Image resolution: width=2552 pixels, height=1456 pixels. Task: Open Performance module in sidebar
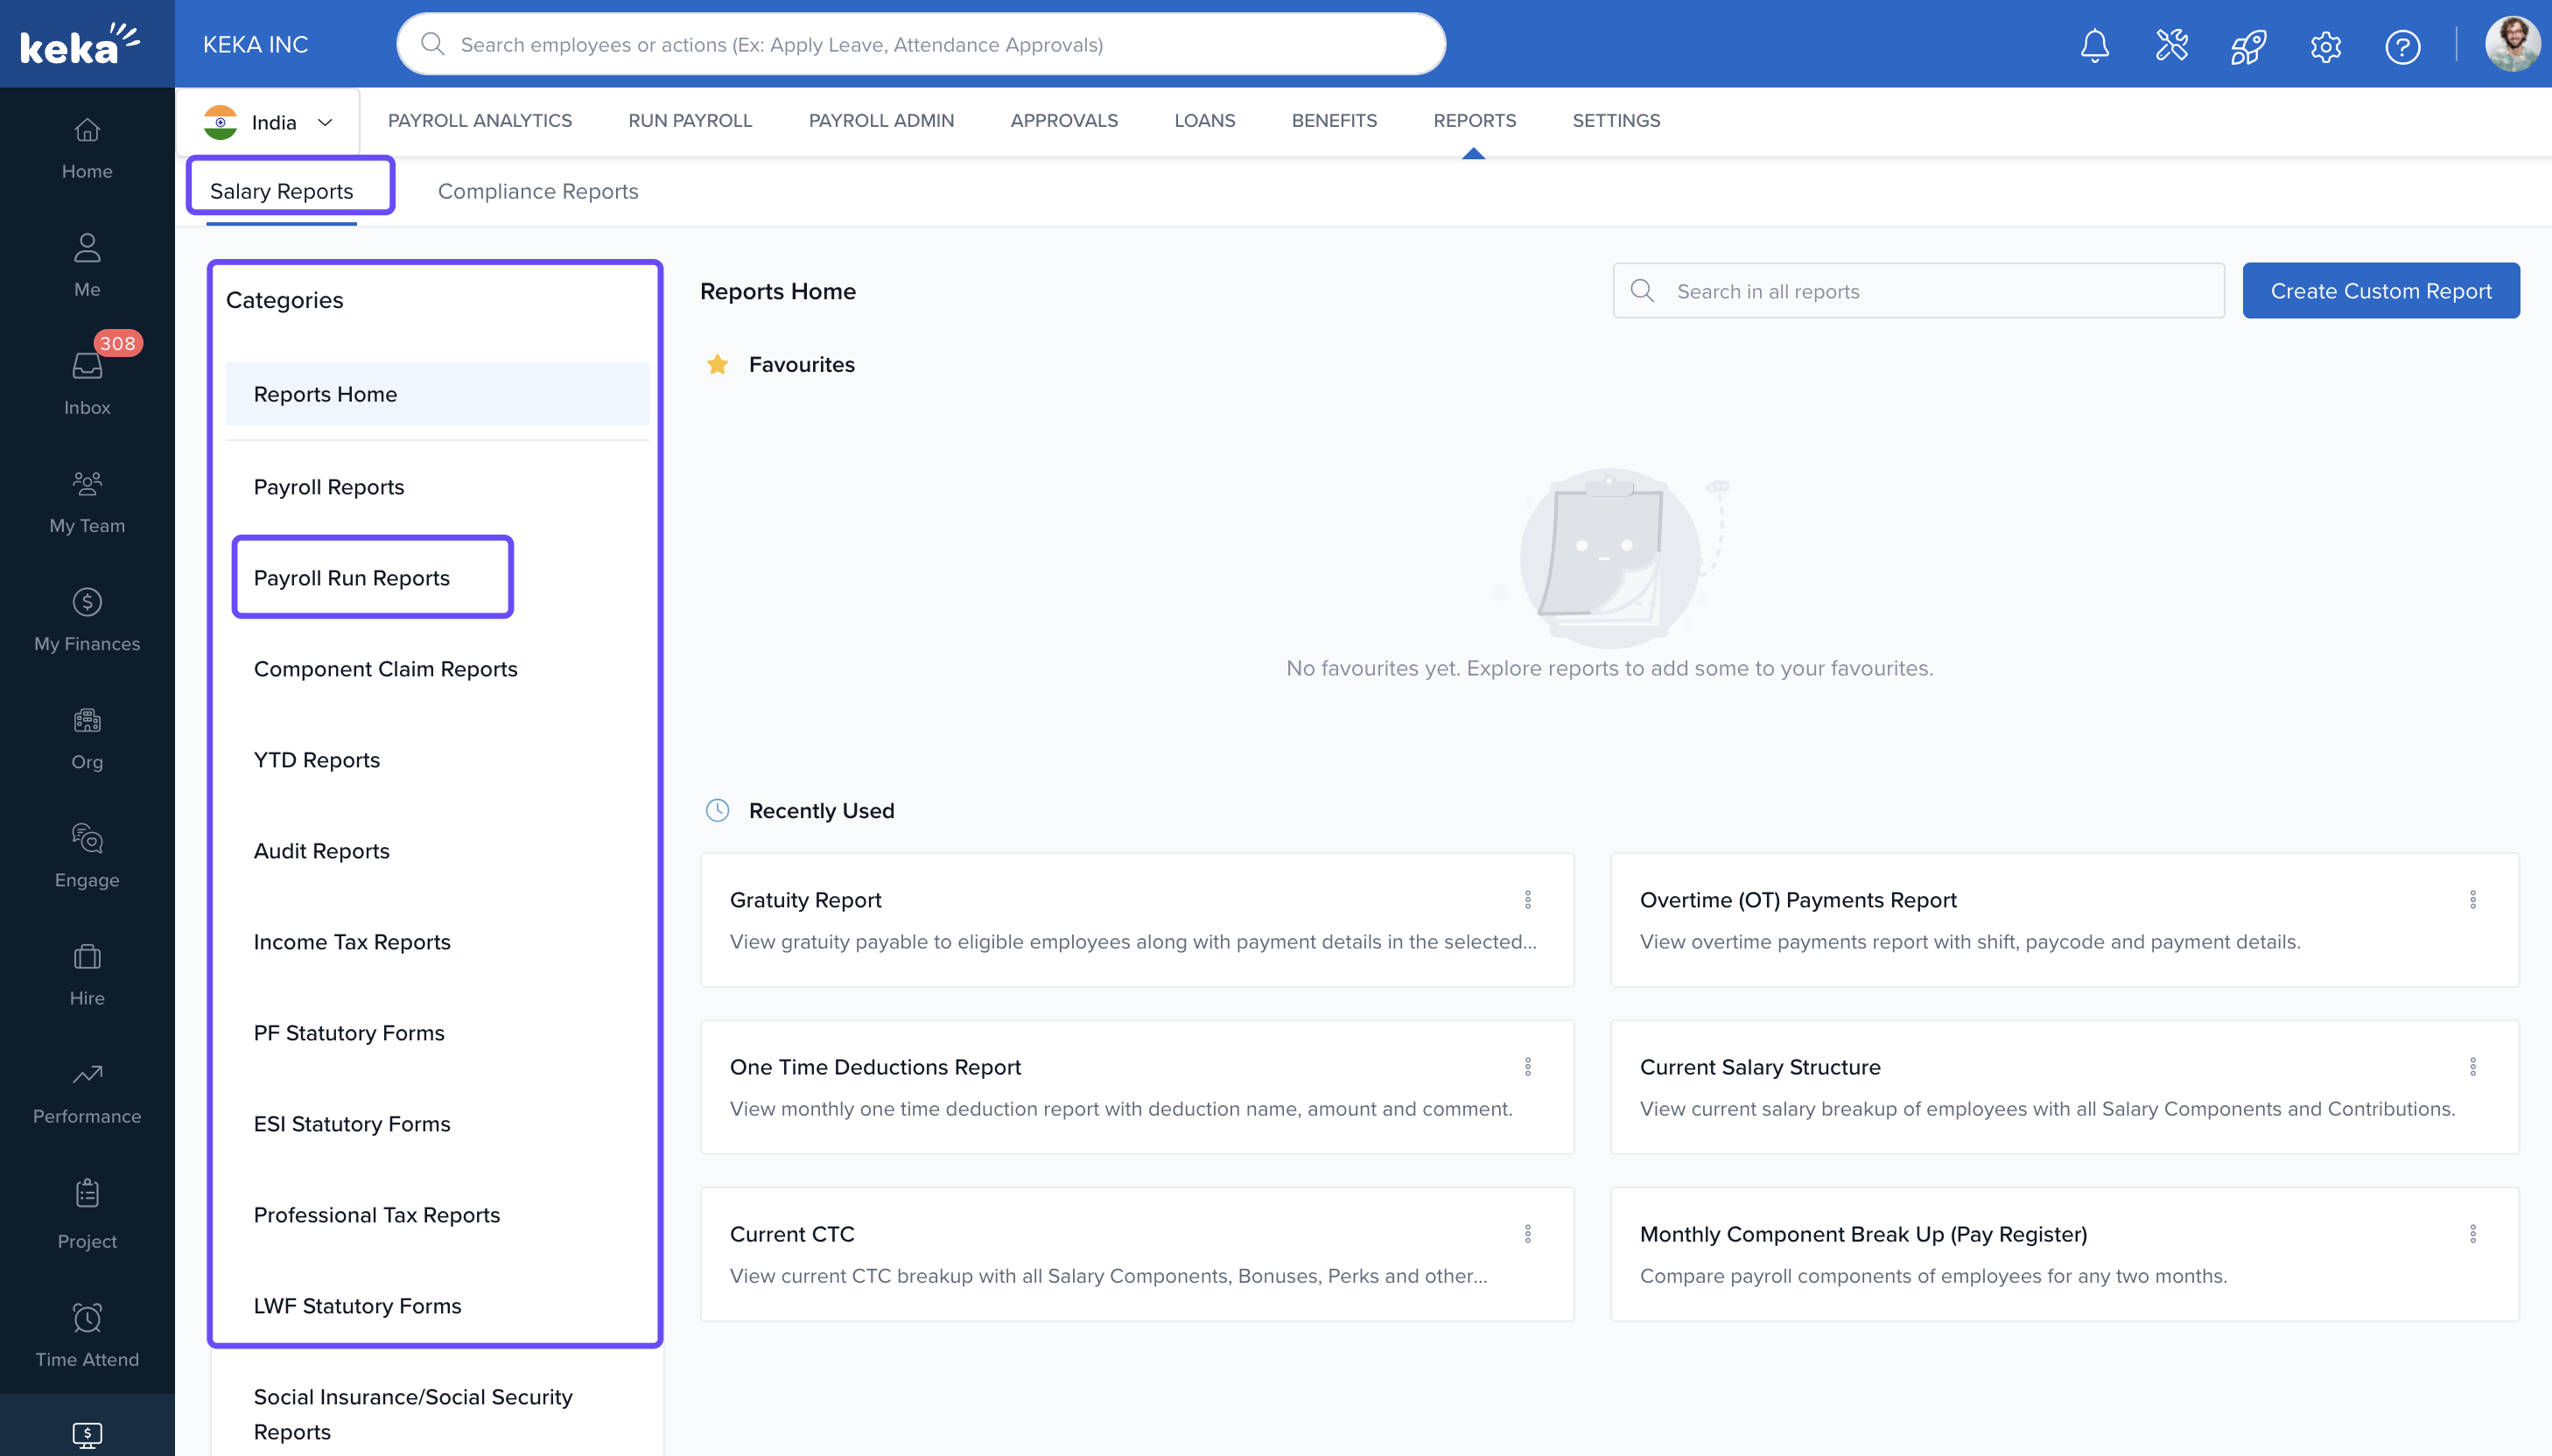[x=87, y=1092]
